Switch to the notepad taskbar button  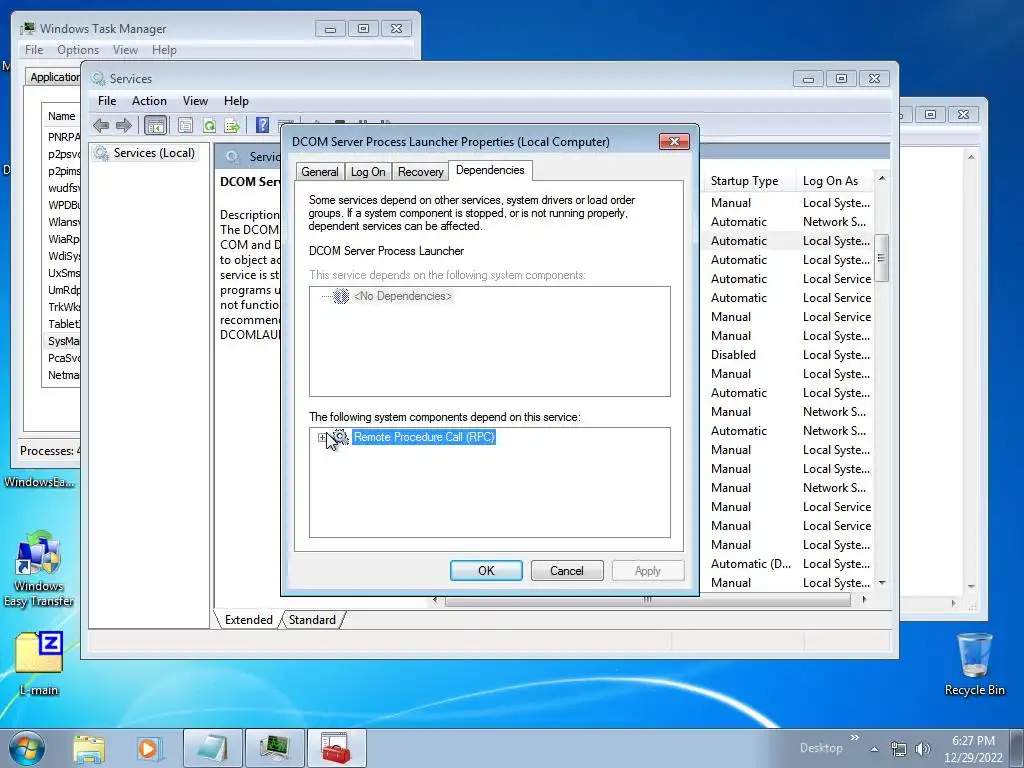(x=213, y=748)
